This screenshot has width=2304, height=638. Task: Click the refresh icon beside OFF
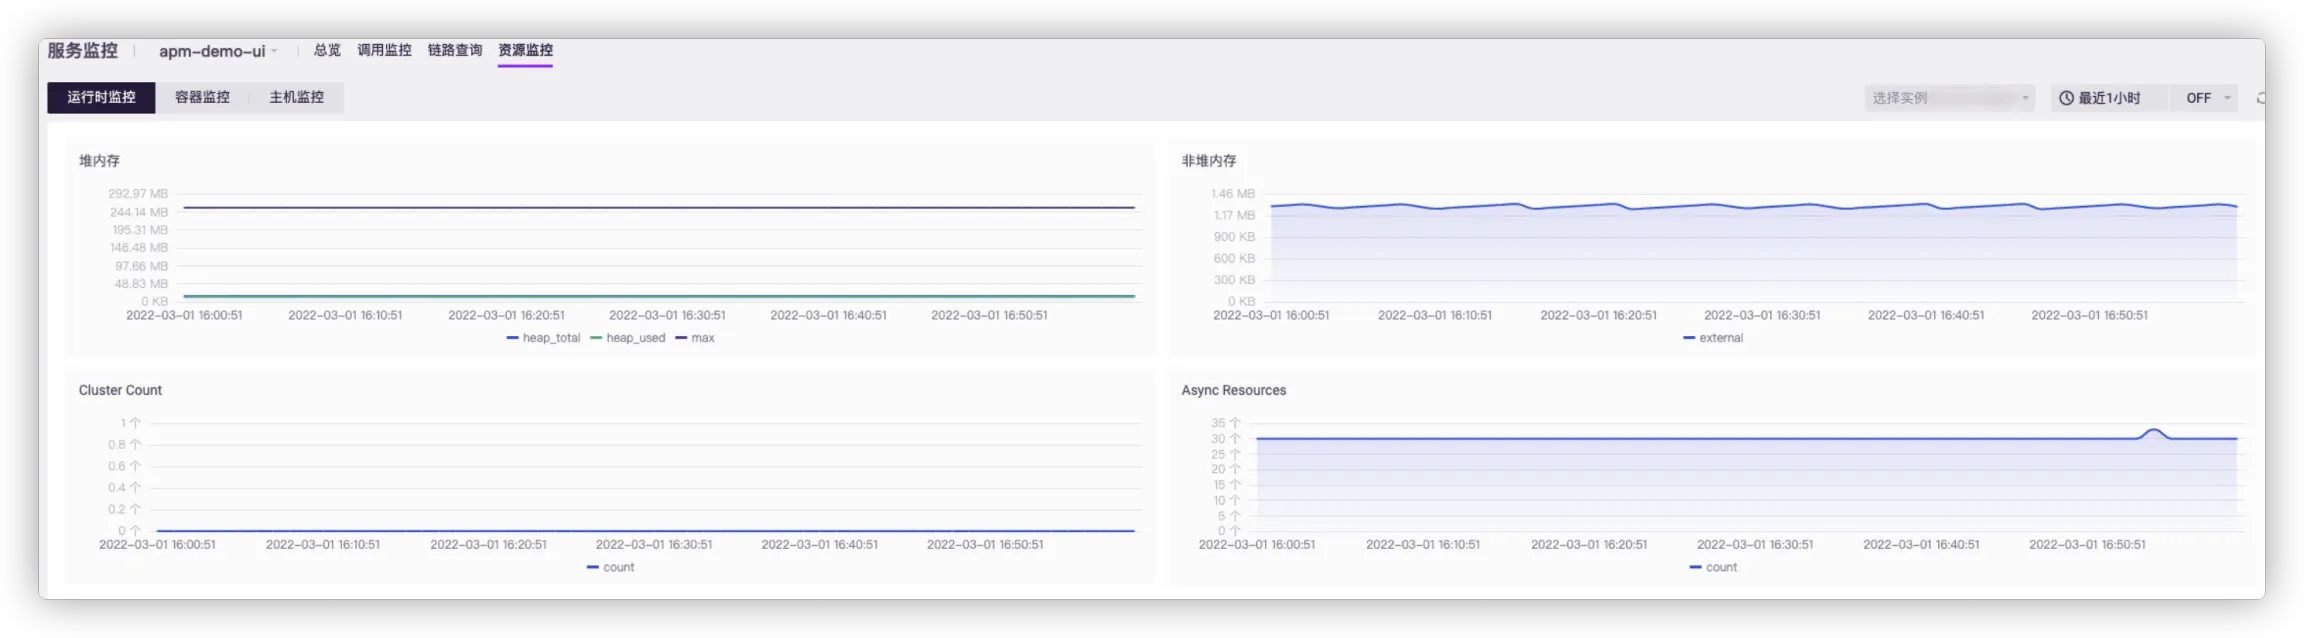[x=2259, y=98]
